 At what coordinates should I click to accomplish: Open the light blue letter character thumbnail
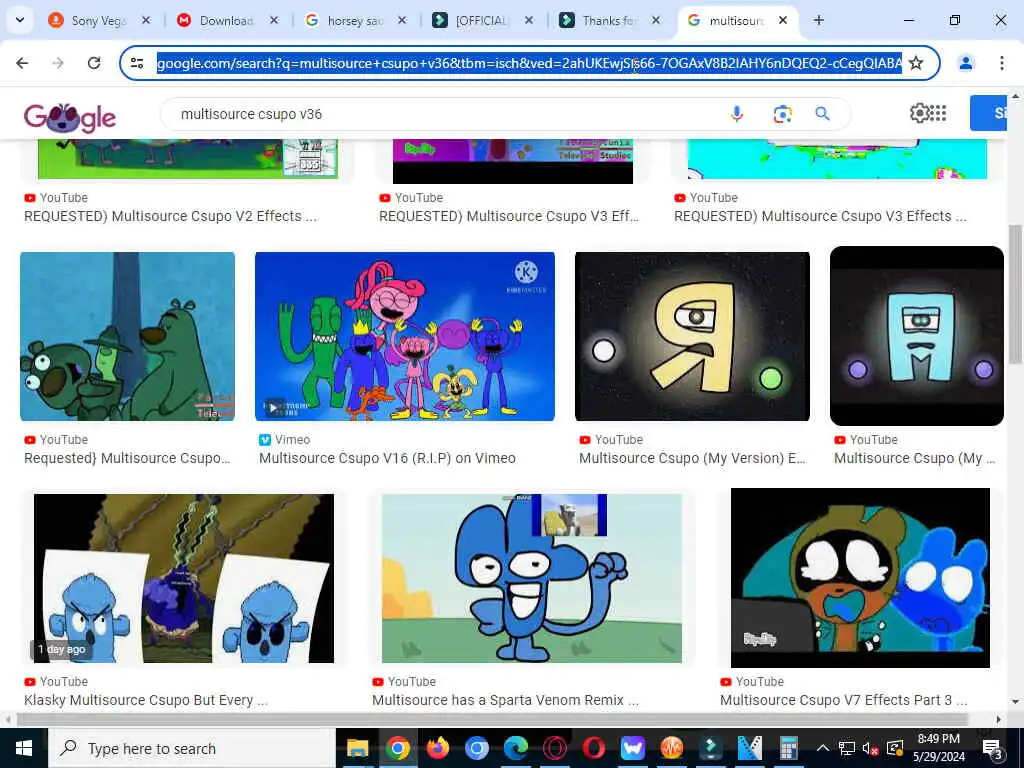[917, 336]
